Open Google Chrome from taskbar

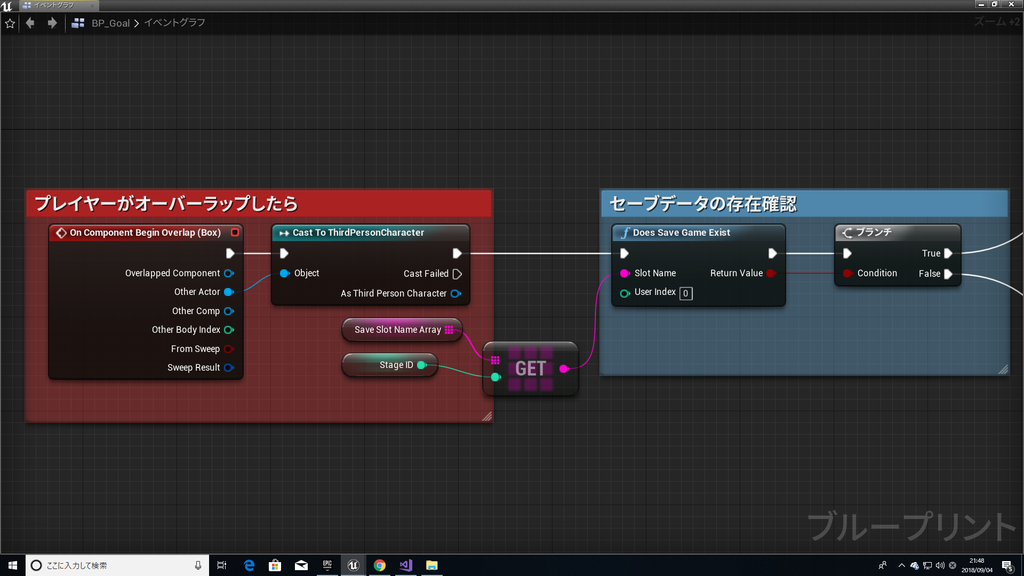(x=379, y=566)
